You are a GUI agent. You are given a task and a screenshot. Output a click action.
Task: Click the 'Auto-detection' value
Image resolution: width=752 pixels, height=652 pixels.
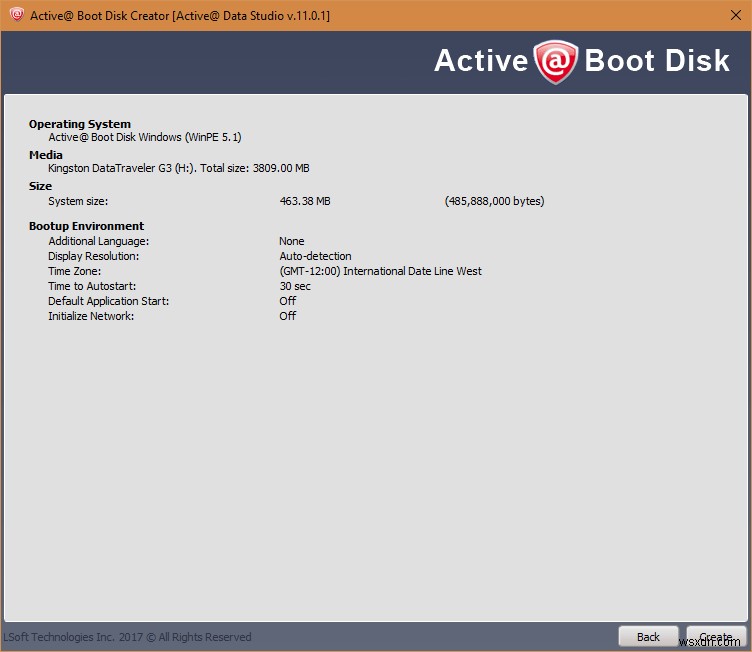point(315,256)
